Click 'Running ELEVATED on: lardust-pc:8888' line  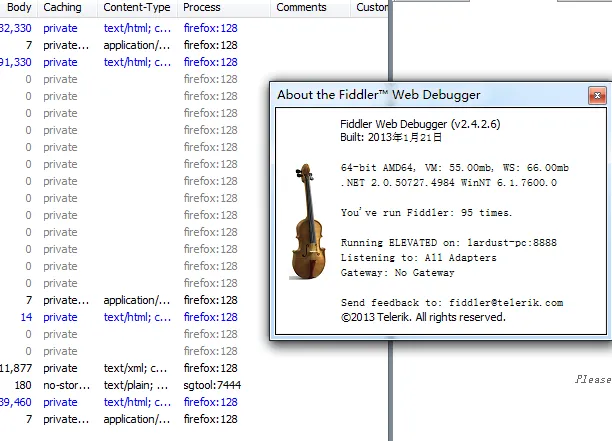449,242
